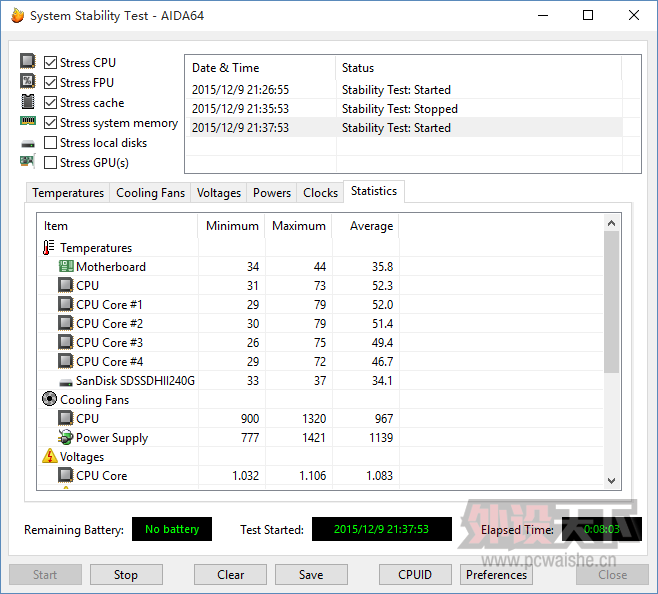Click the chip icon next to CPU Core #1
This screenshot has height=594, width=658.
coord(65,304)
